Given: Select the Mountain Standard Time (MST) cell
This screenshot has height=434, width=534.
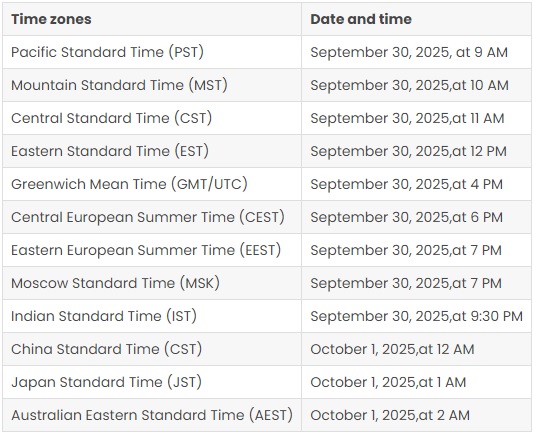Looking at the screenshot, I should [152, 85].
